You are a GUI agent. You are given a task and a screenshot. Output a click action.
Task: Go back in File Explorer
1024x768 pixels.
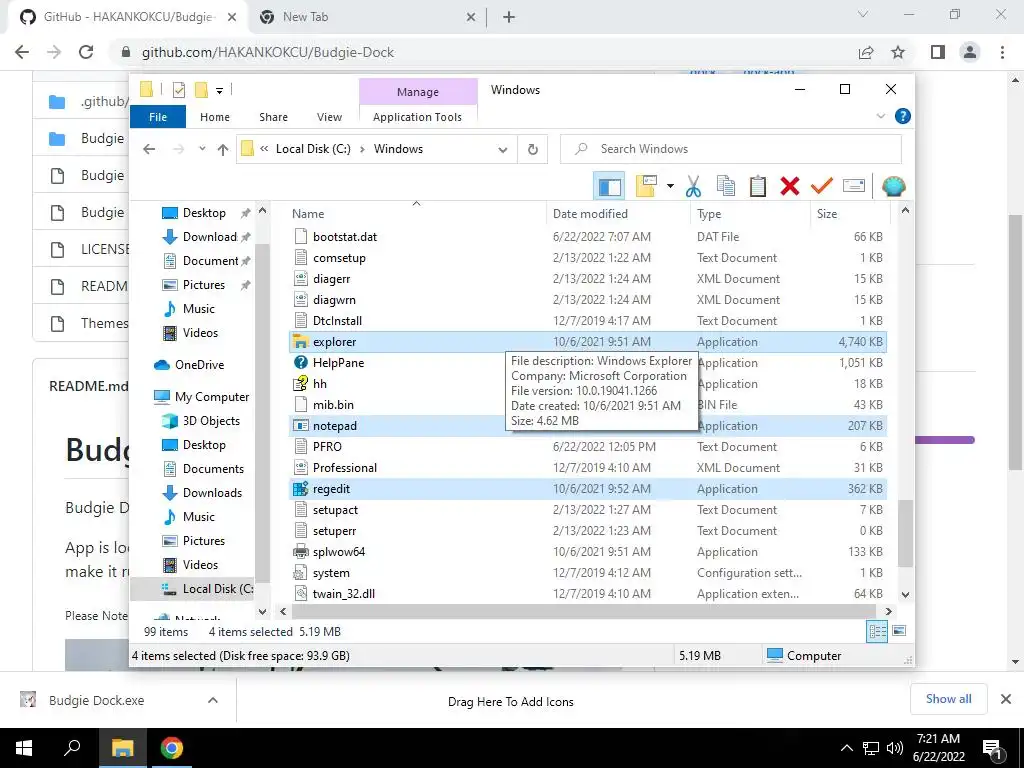pyautogui.click(x=149, y=150)
